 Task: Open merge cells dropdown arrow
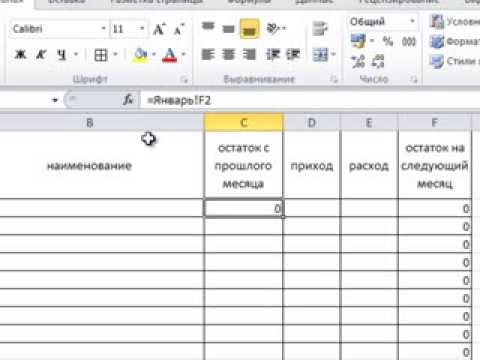click(x=333, y=54)
